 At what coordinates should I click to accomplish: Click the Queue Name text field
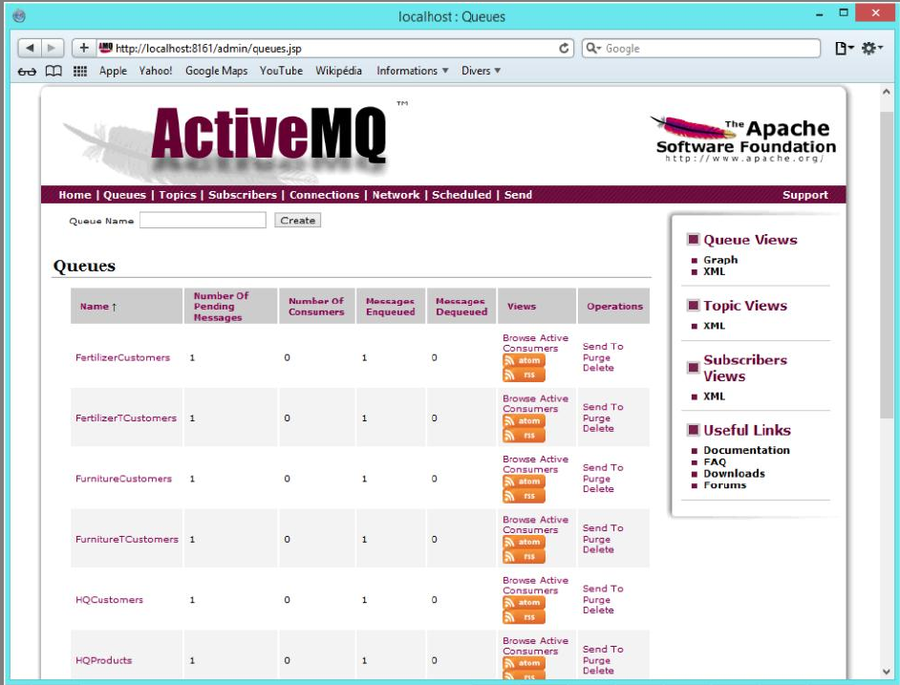click(x=202, y=220)
